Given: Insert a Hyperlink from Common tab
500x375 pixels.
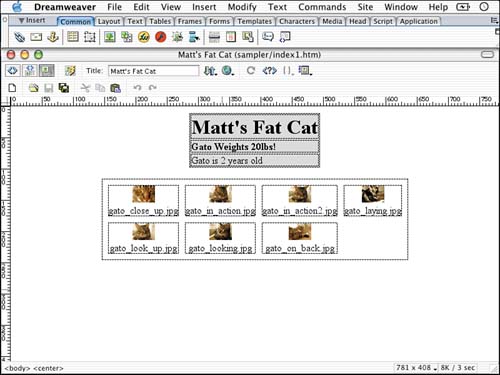Looking at the screenshot, I should (19, 37).
